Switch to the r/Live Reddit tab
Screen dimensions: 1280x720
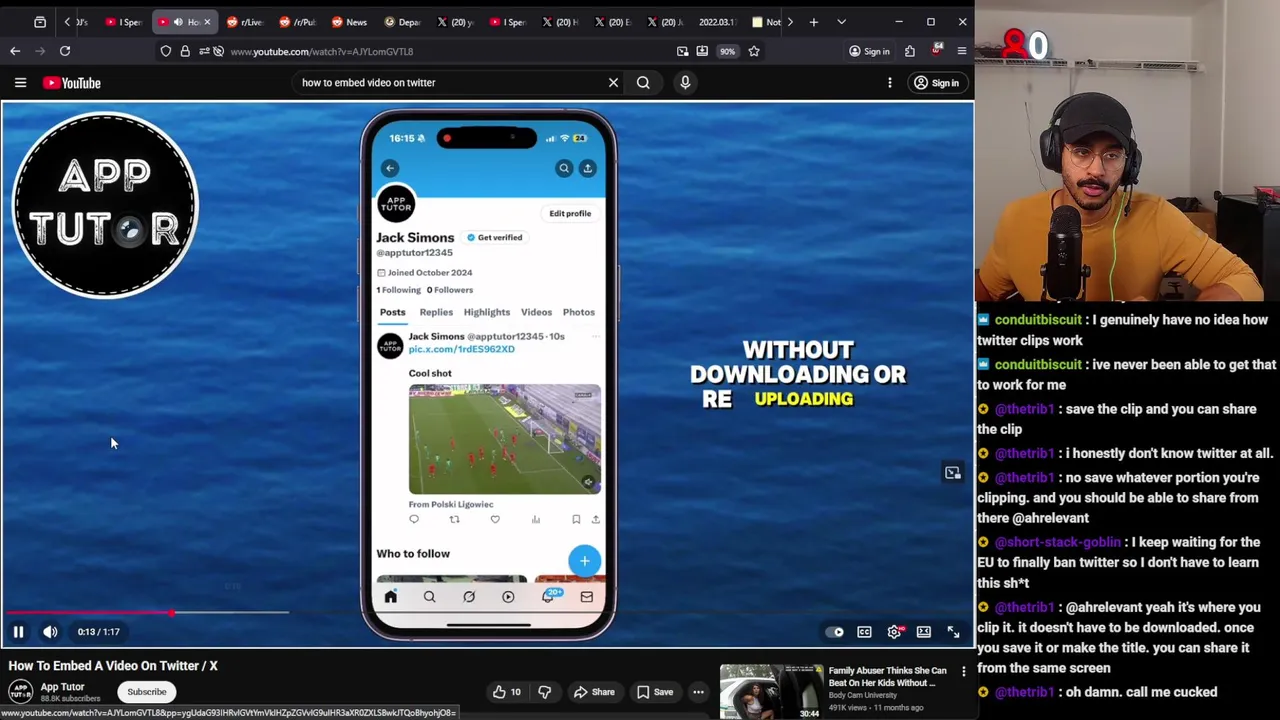pyautogui.click(x=244, y=22)
